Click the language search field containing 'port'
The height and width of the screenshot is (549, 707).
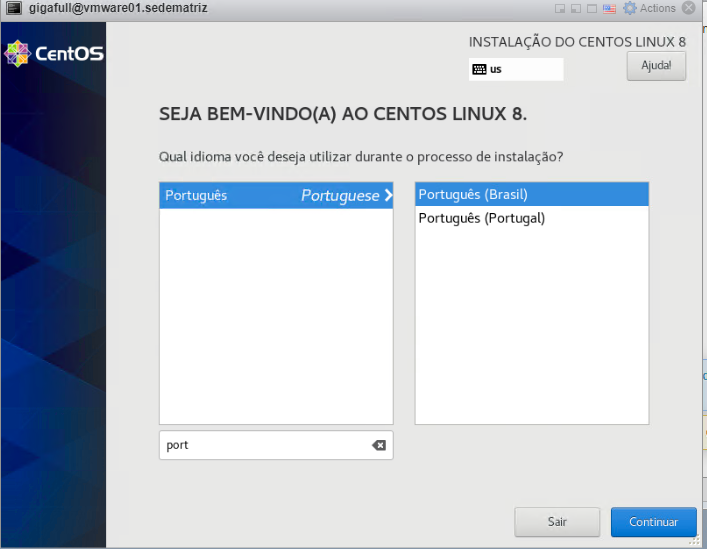[x=276, y=445]
